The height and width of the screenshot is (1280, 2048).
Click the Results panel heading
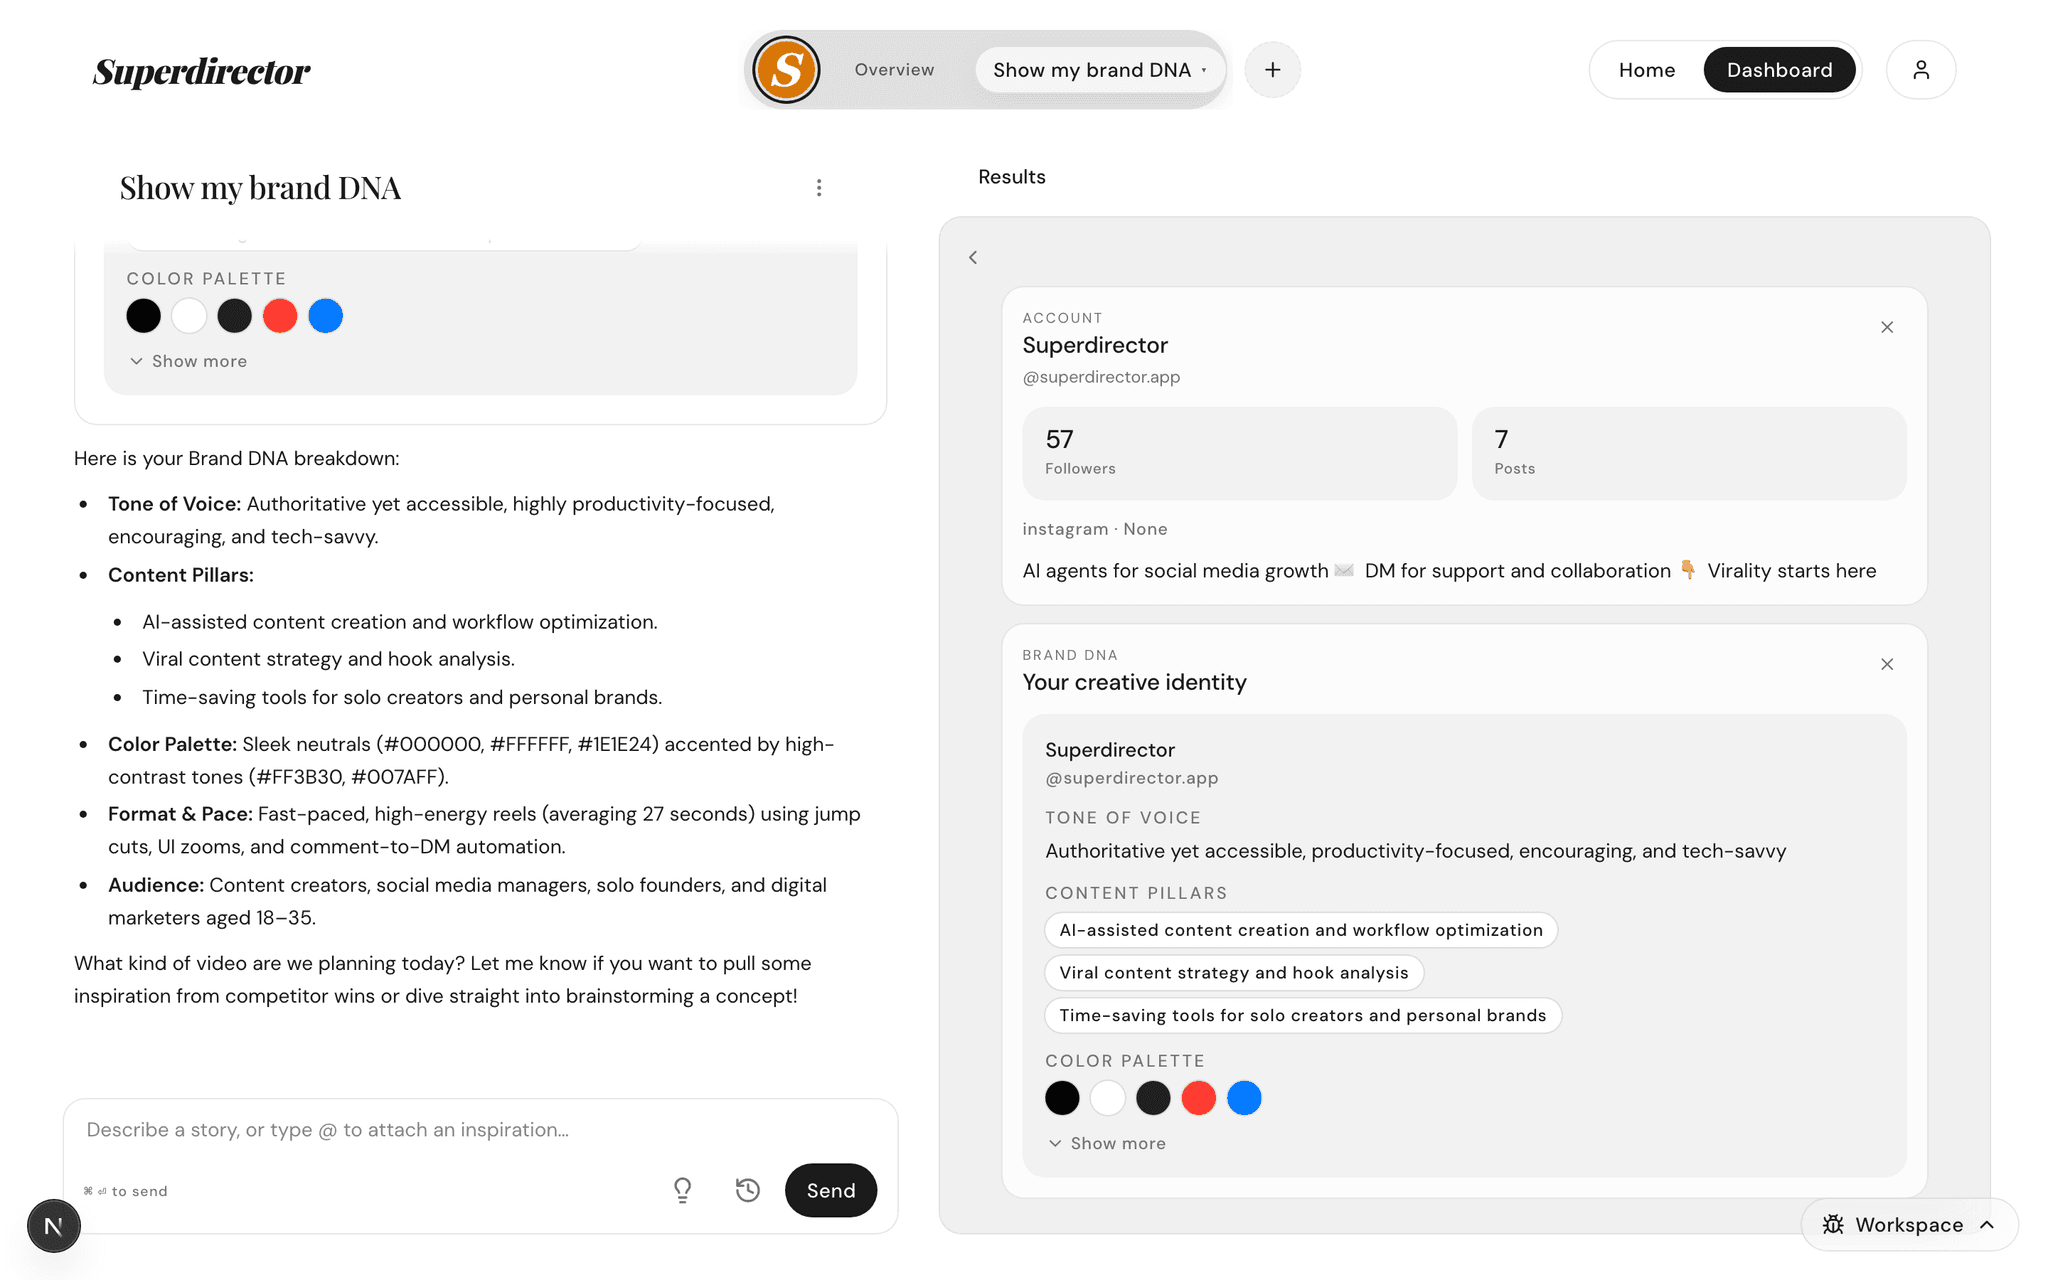[1011, 177]
